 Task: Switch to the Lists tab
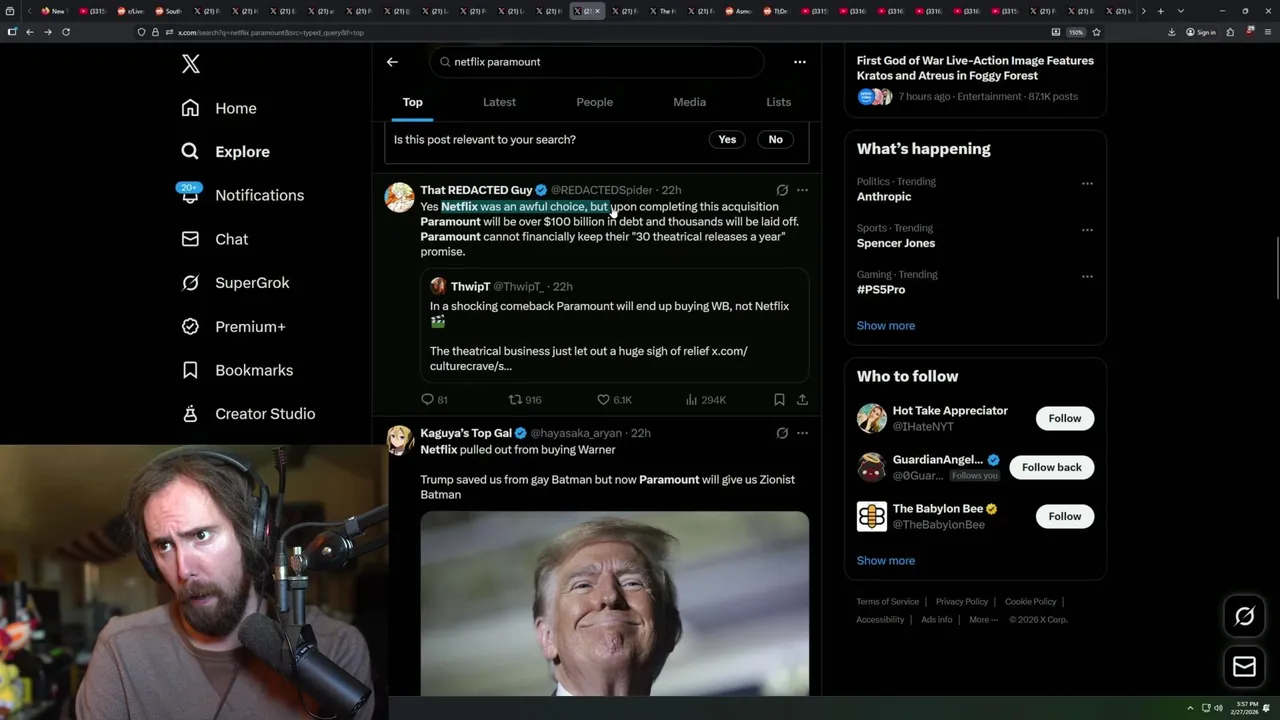[778, 102]
